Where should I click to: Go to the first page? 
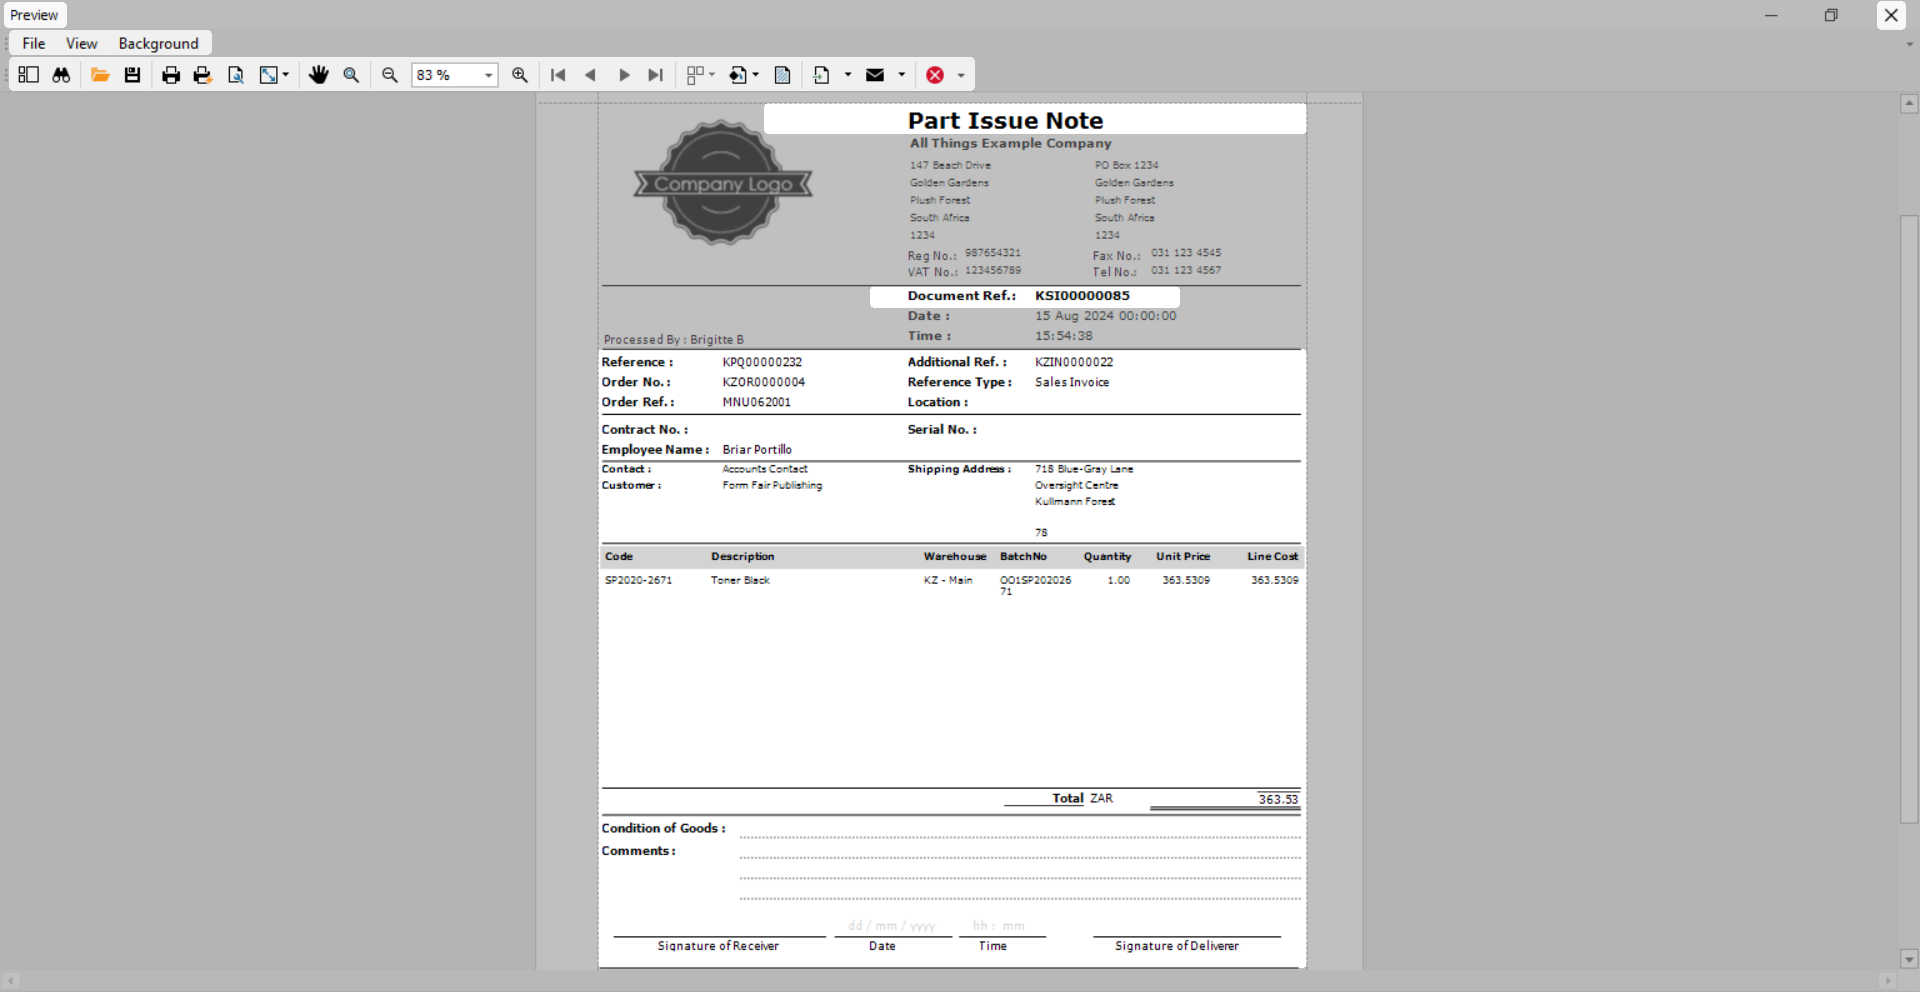[x=558, y=75]
